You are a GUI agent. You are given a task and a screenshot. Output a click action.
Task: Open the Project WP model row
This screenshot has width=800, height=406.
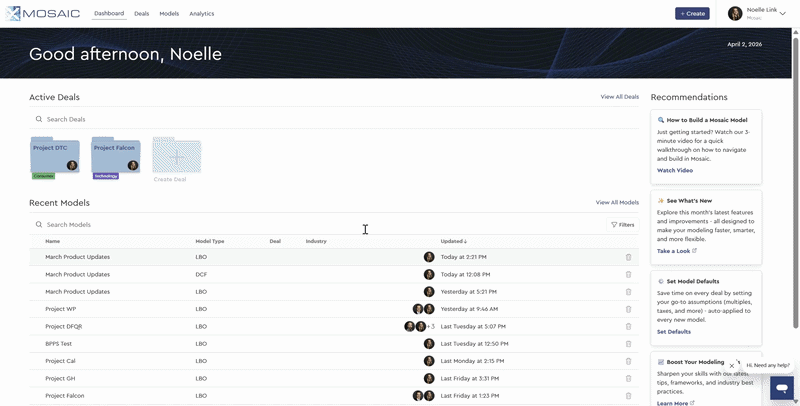coord(334,309)
